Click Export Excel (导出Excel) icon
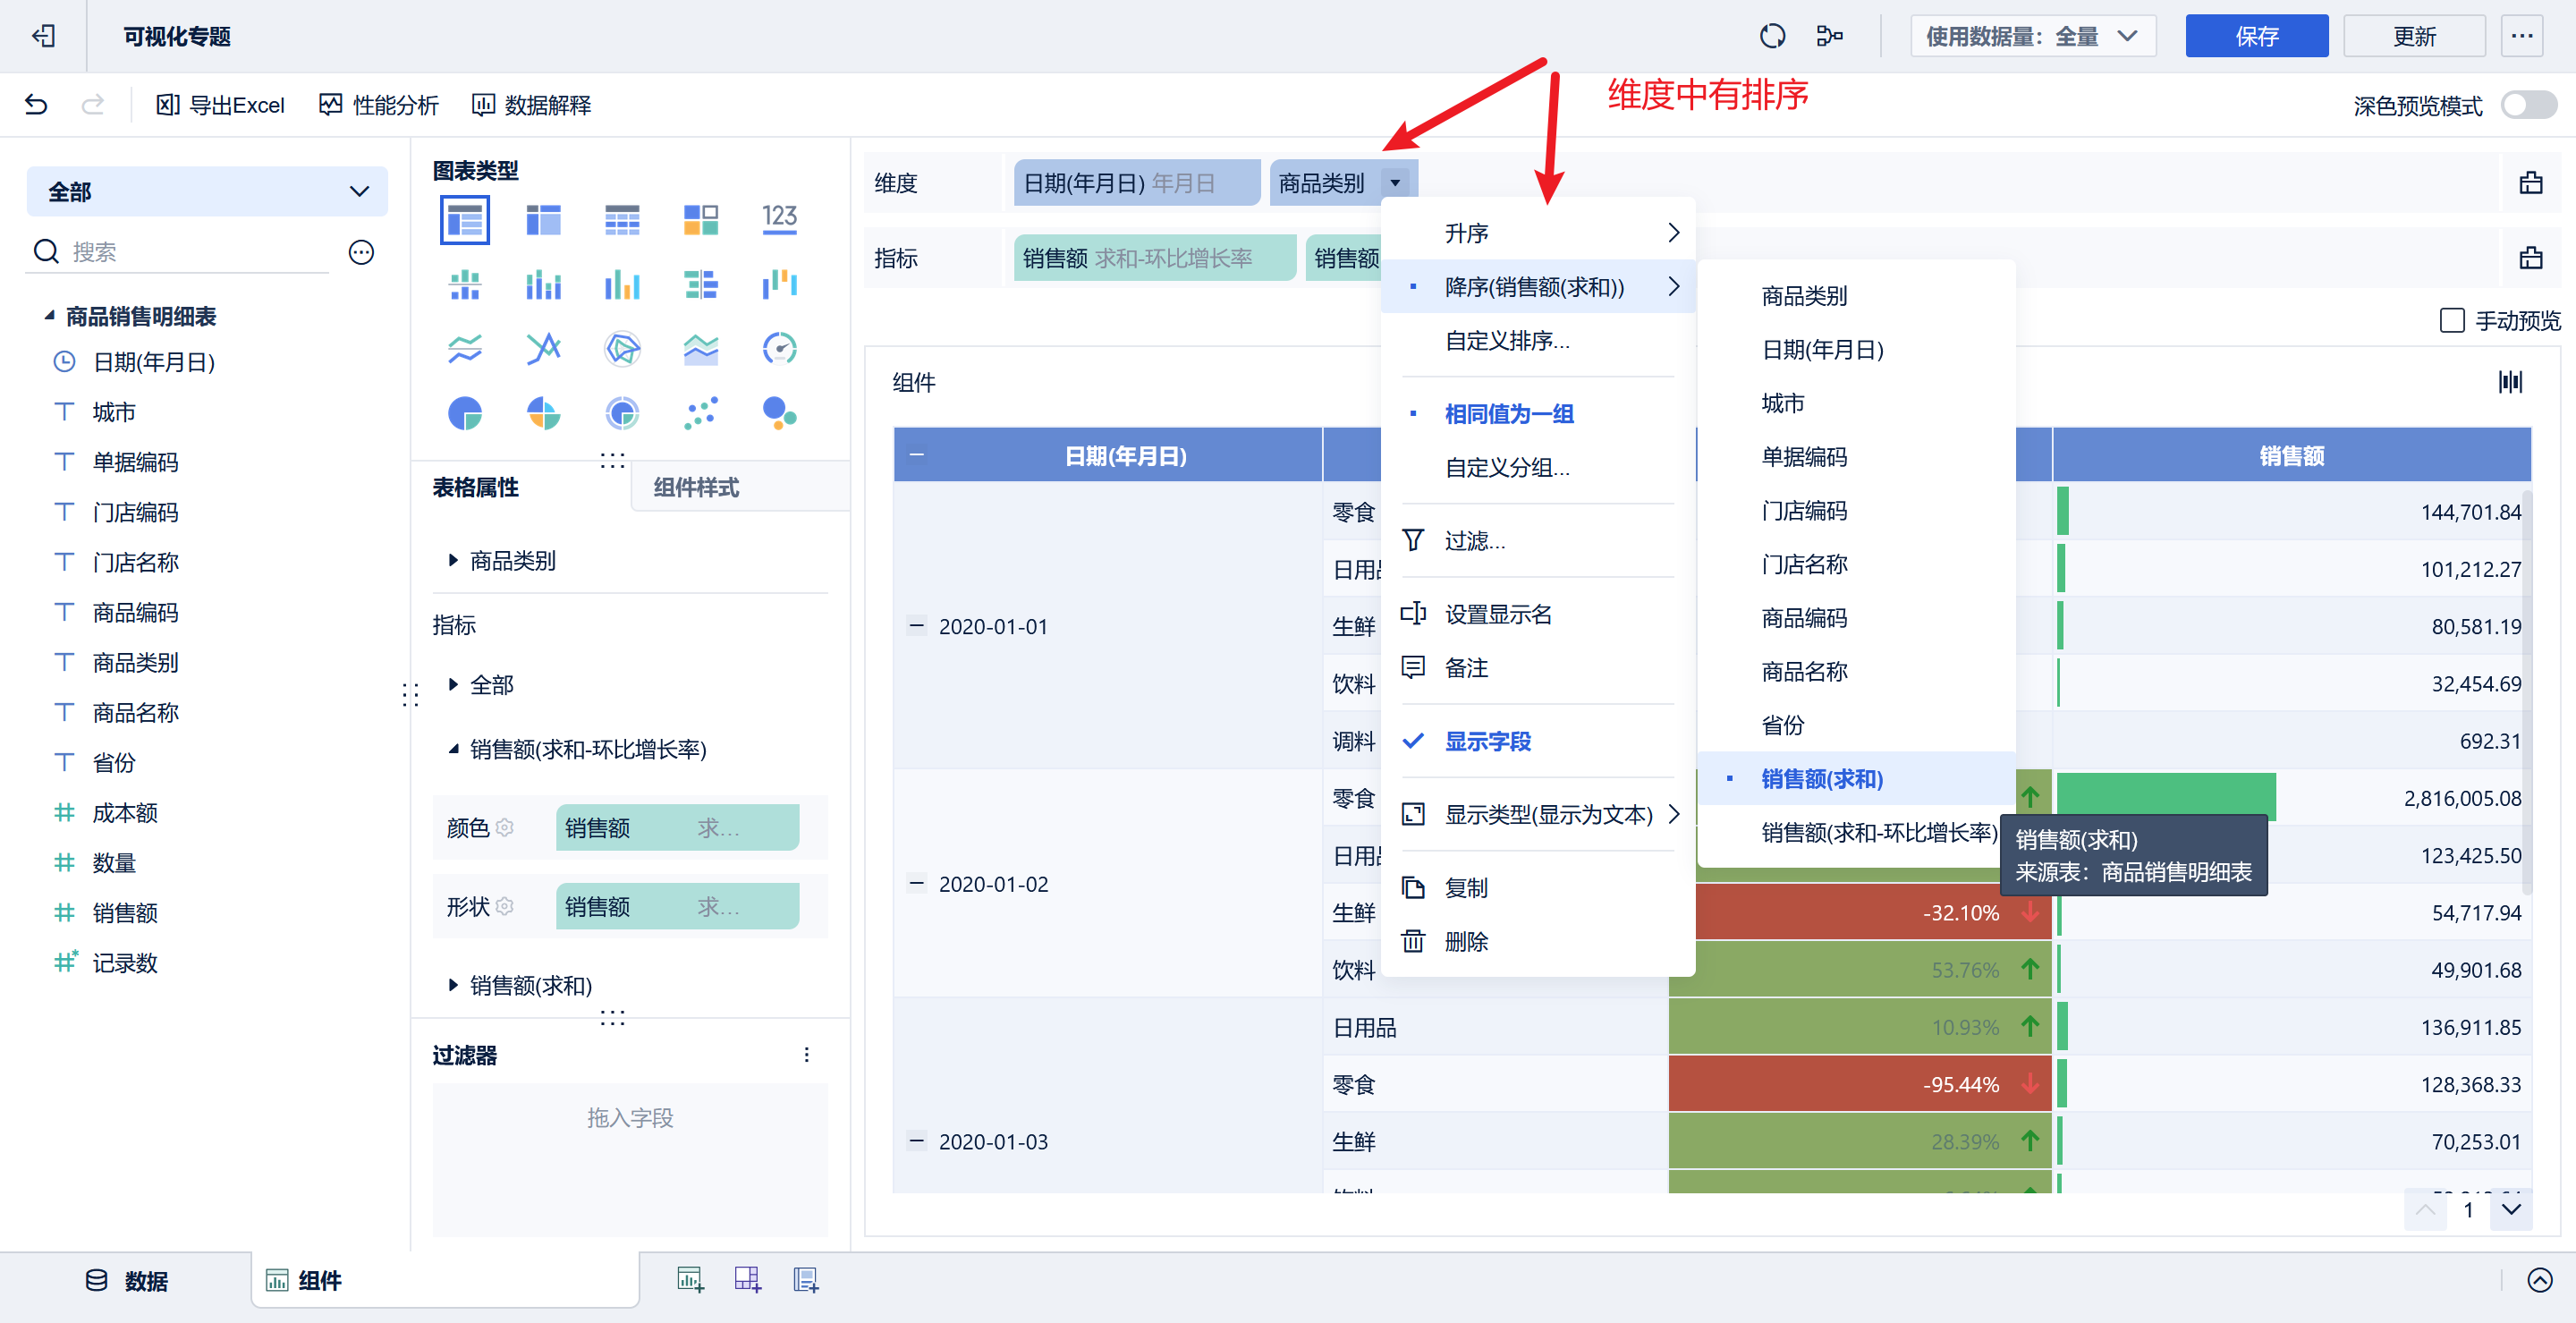This screenshot has height=1323, width=2576. pos(168,105)
